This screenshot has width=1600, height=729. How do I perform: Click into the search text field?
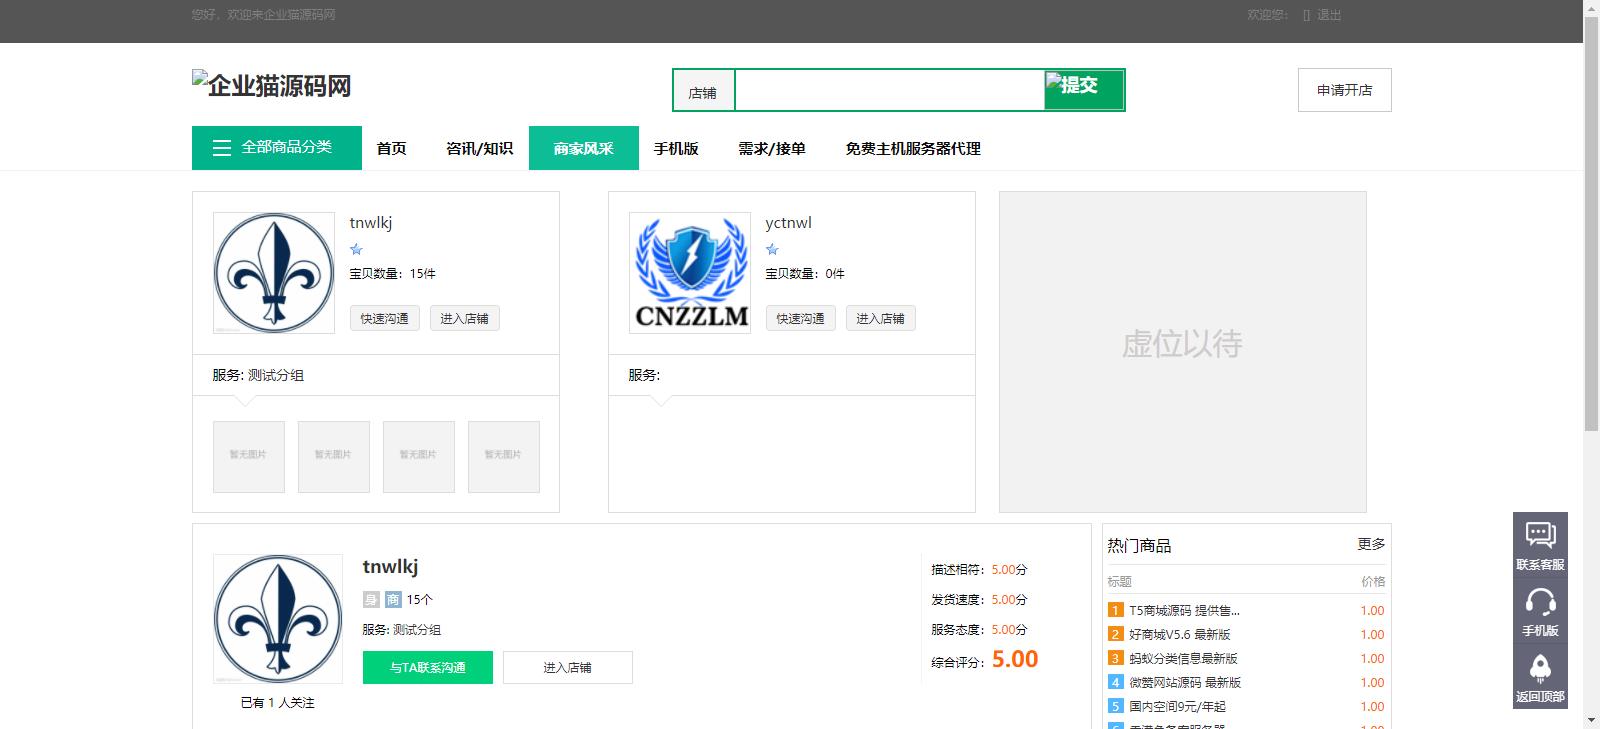click(x=889, y=90)
